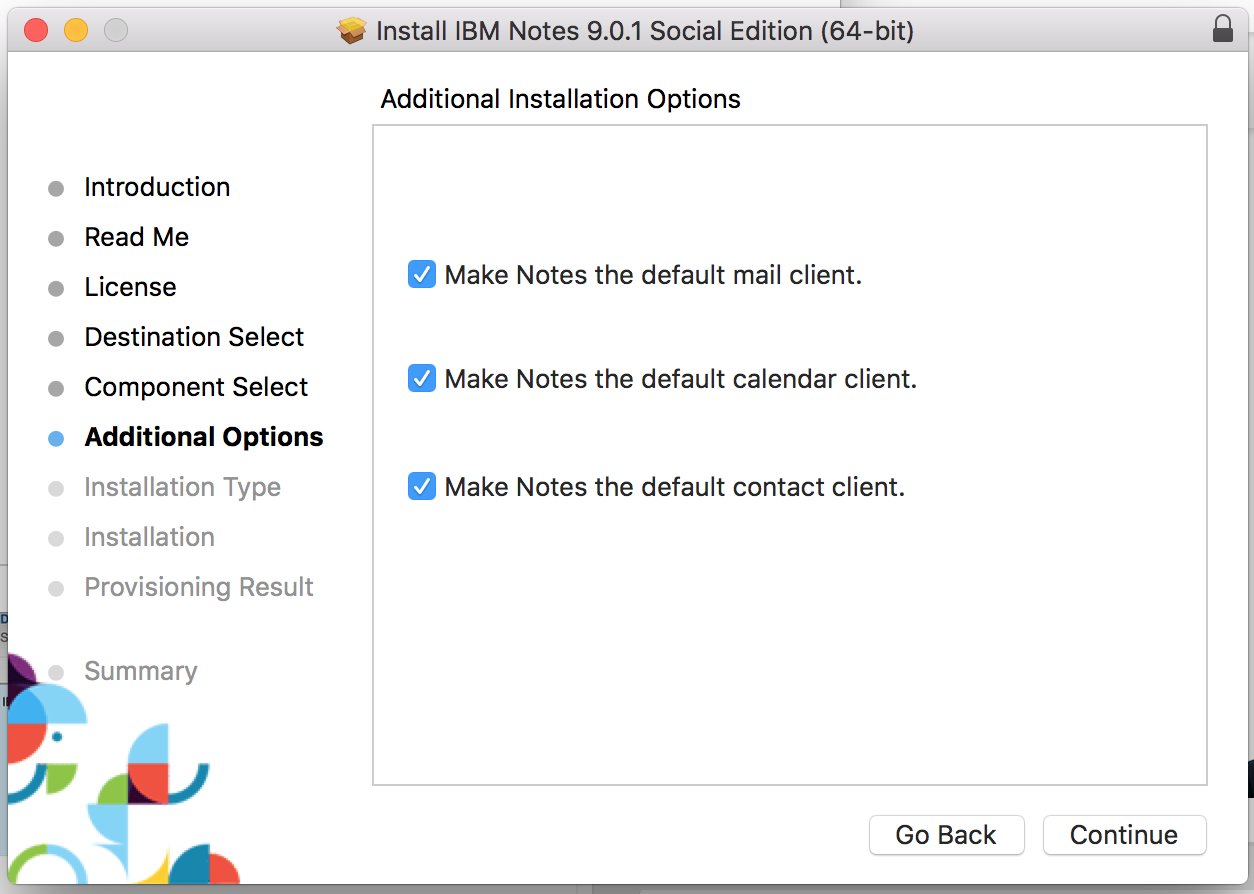Click the lock icon in title bar
The height and width of the screenshot is (894, 1254).
click(1222, 30)
